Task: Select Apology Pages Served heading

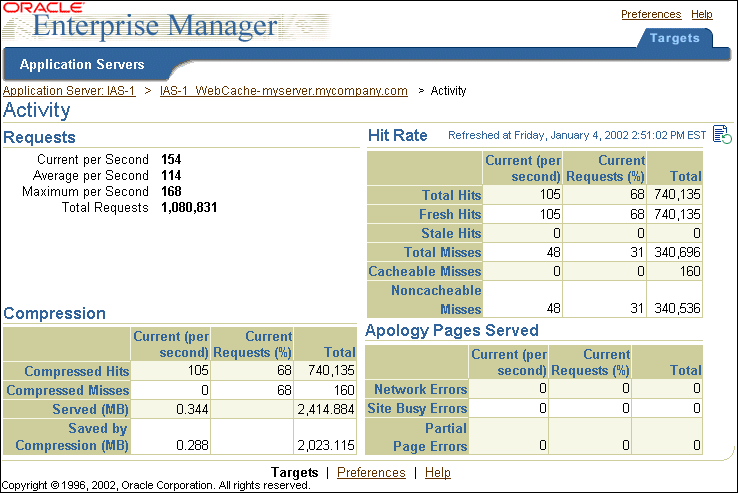Action: [x=452, y=331]
